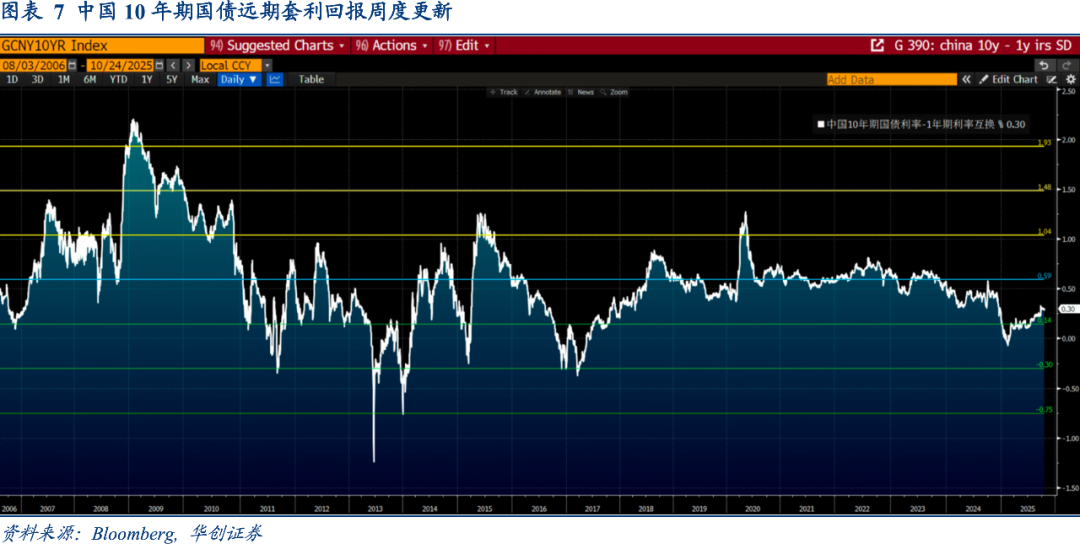Change the Daily periodicity dropdown

pos(239,79)
